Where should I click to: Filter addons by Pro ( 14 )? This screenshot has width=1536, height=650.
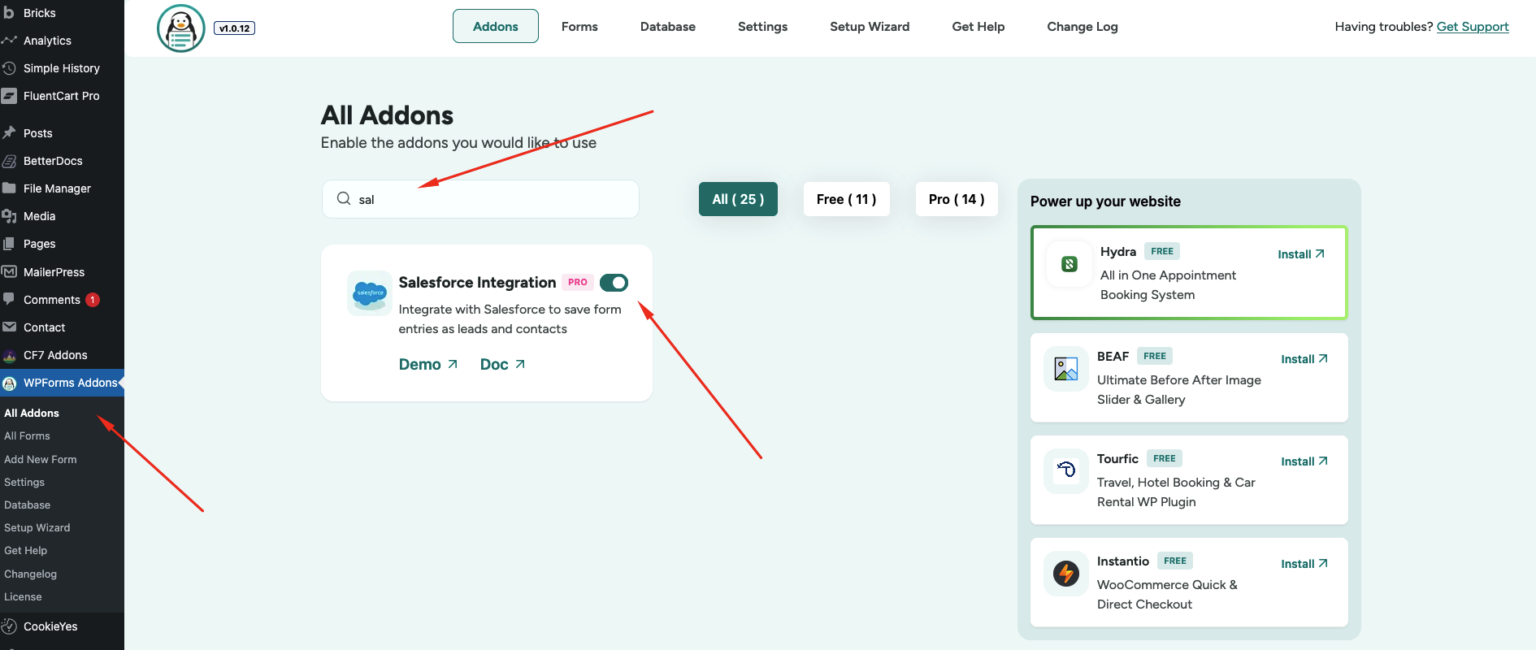coord(957,199)
